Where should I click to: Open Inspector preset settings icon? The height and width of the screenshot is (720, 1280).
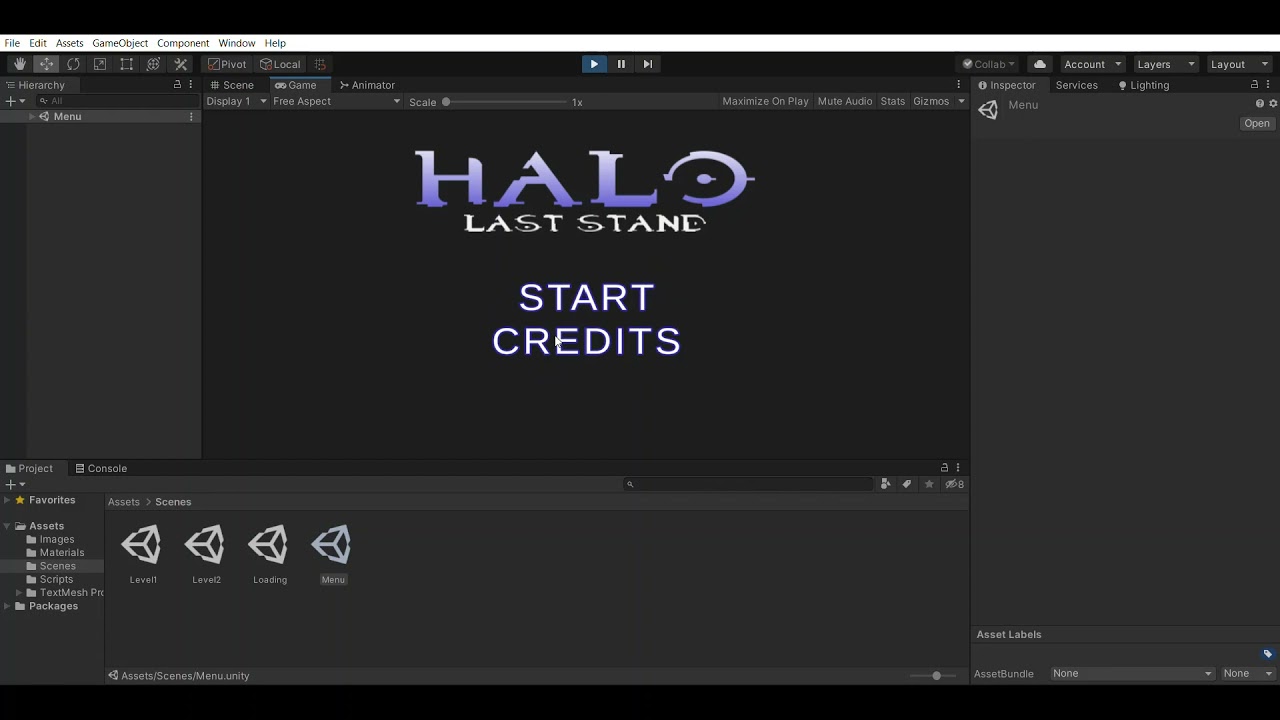pyautogui.click(x=1273, y=104)
